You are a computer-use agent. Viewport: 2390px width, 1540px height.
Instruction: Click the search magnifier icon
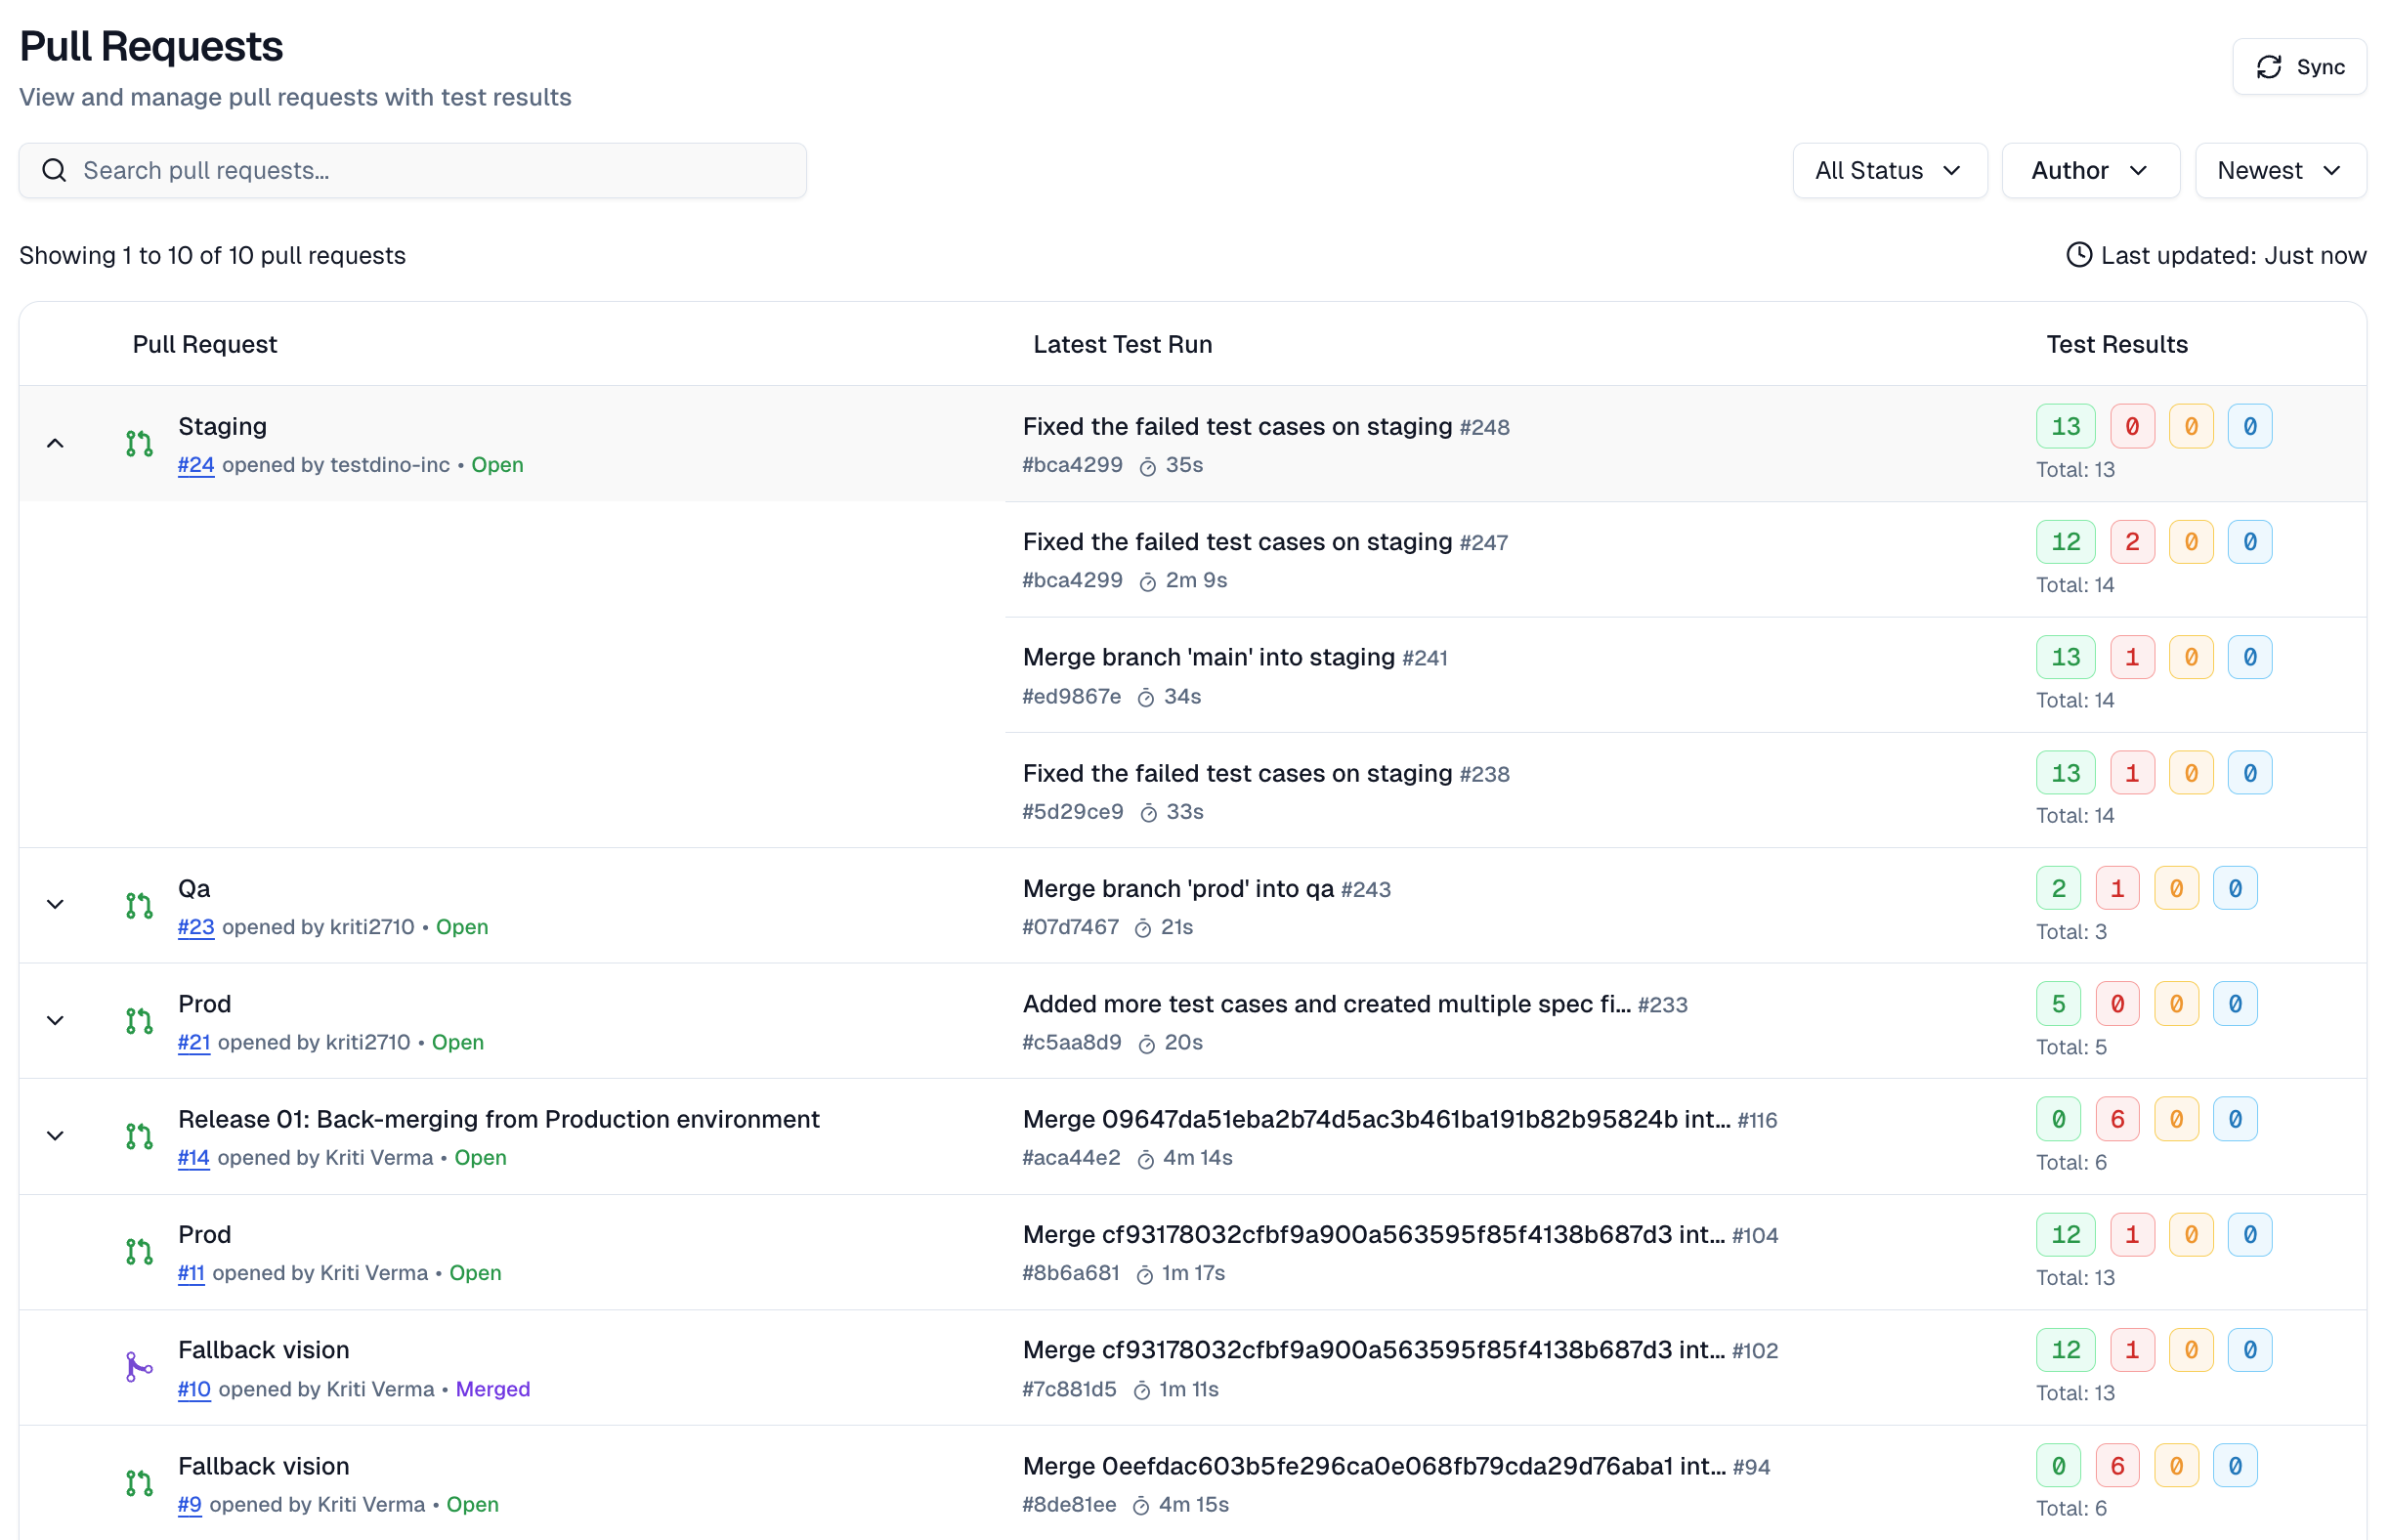[x=54, y=170]
